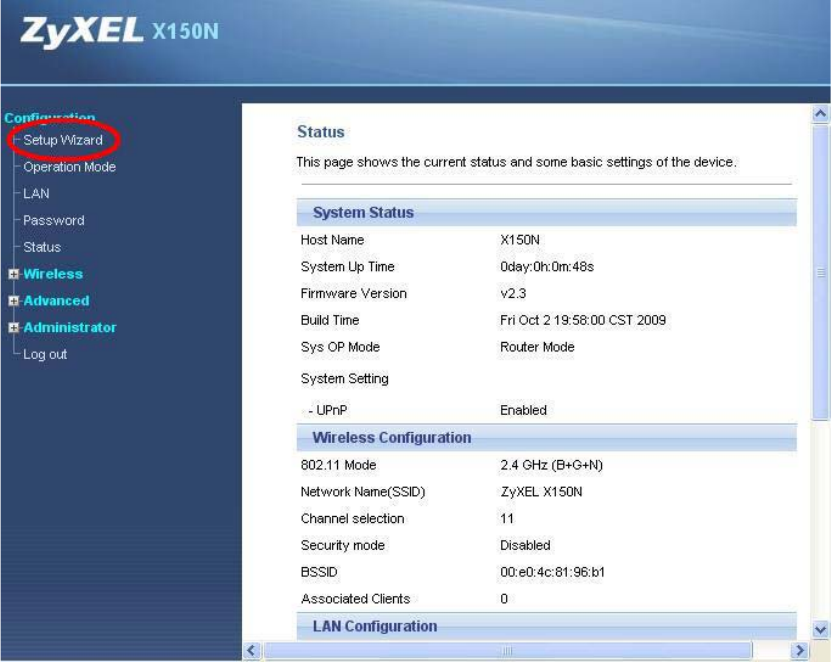Screen dimensions: 831x662
Task: Click the 802.11 Mode label
Action: (338, 465)
